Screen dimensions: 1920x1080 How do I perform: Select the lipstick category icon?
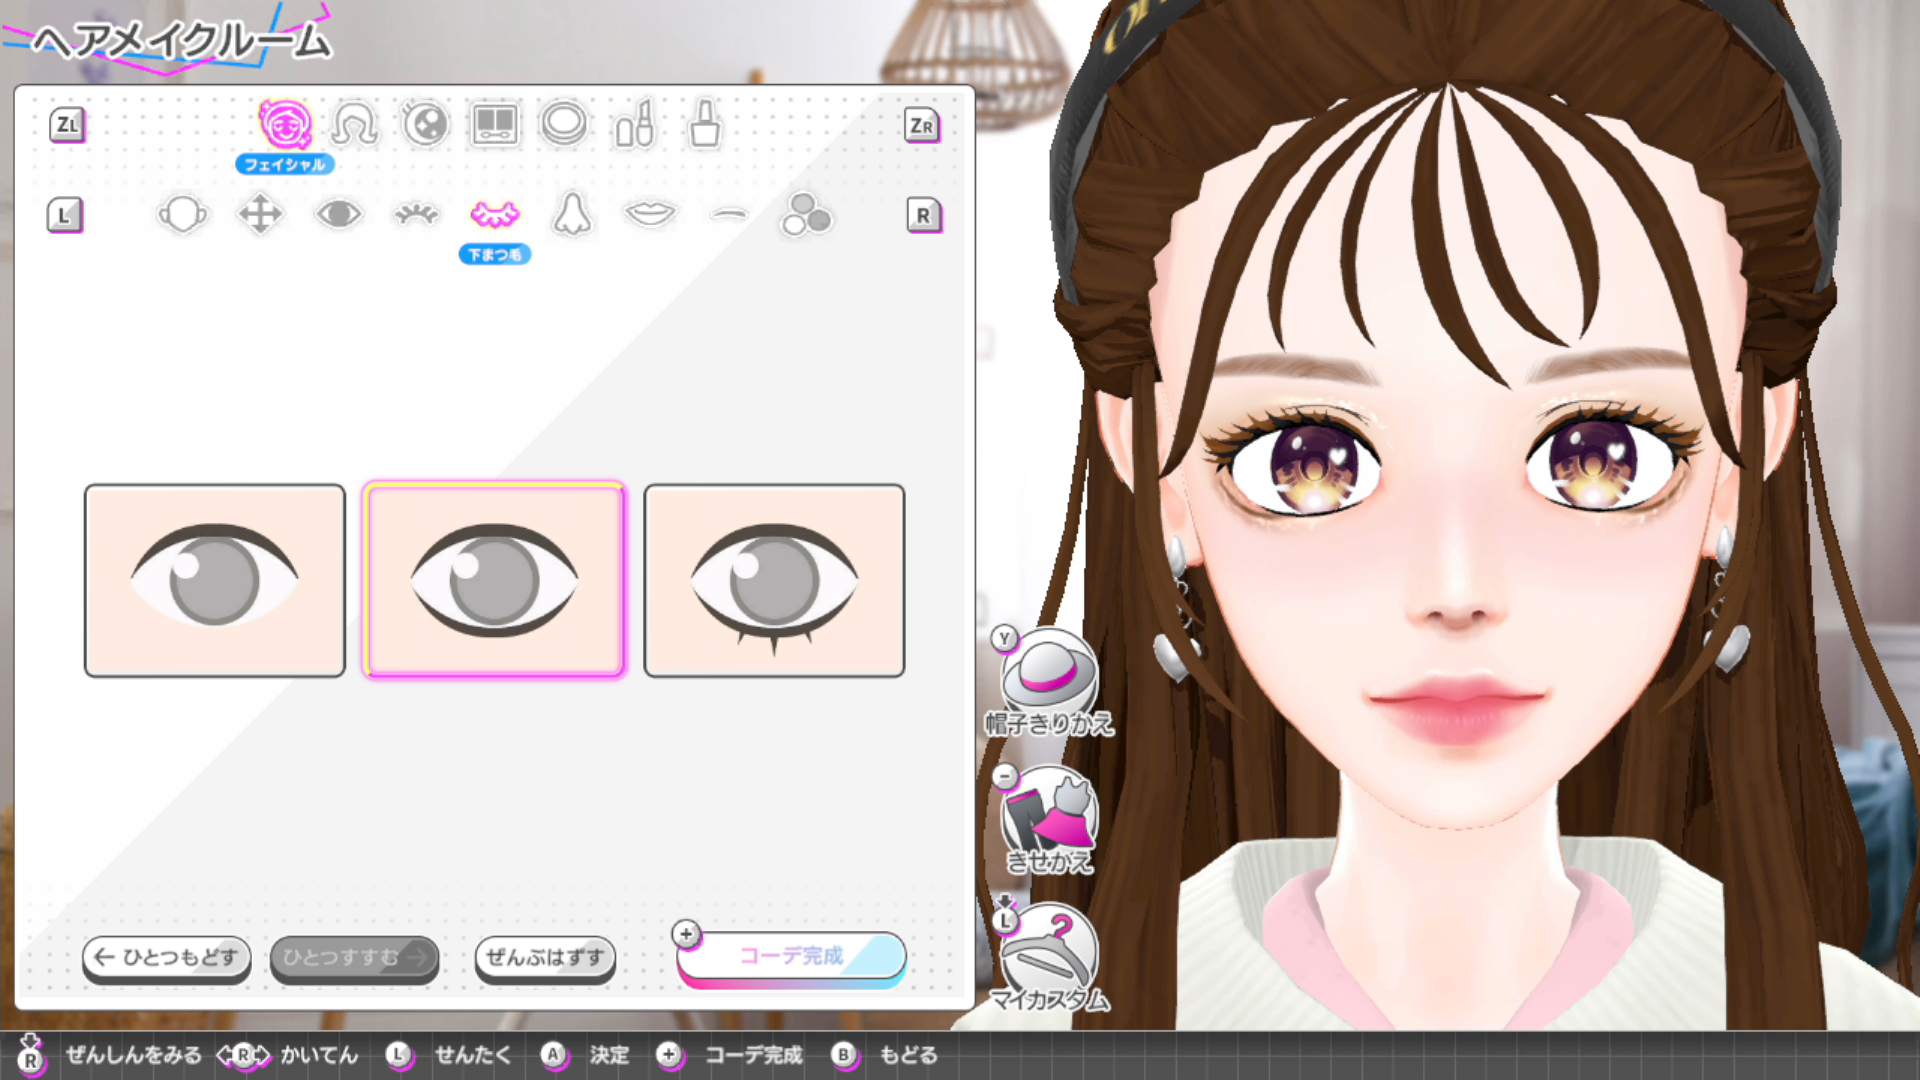(635, 125)
